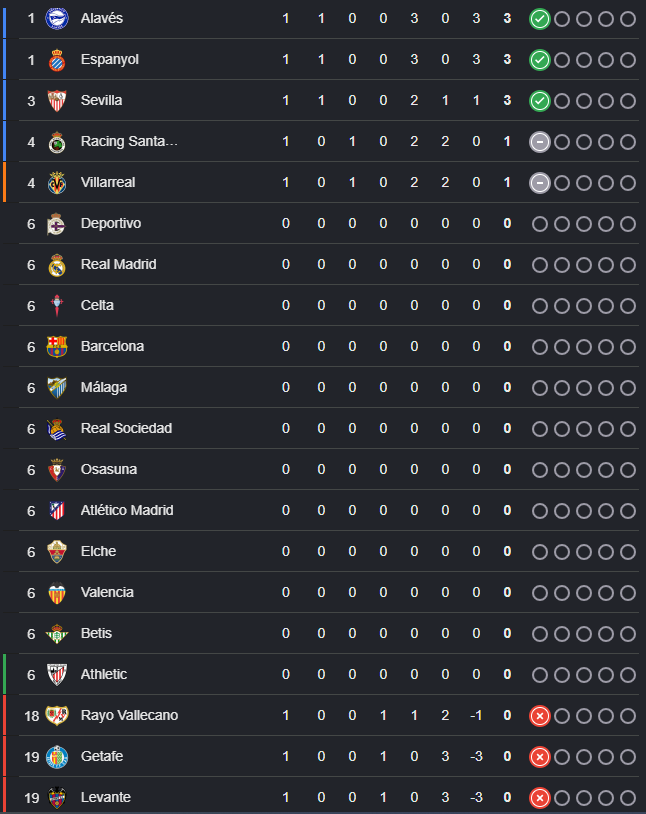The width and height of the screenshot is (646, 814).
Task: Select the Osasuna table row name
Action: [109, 469]
